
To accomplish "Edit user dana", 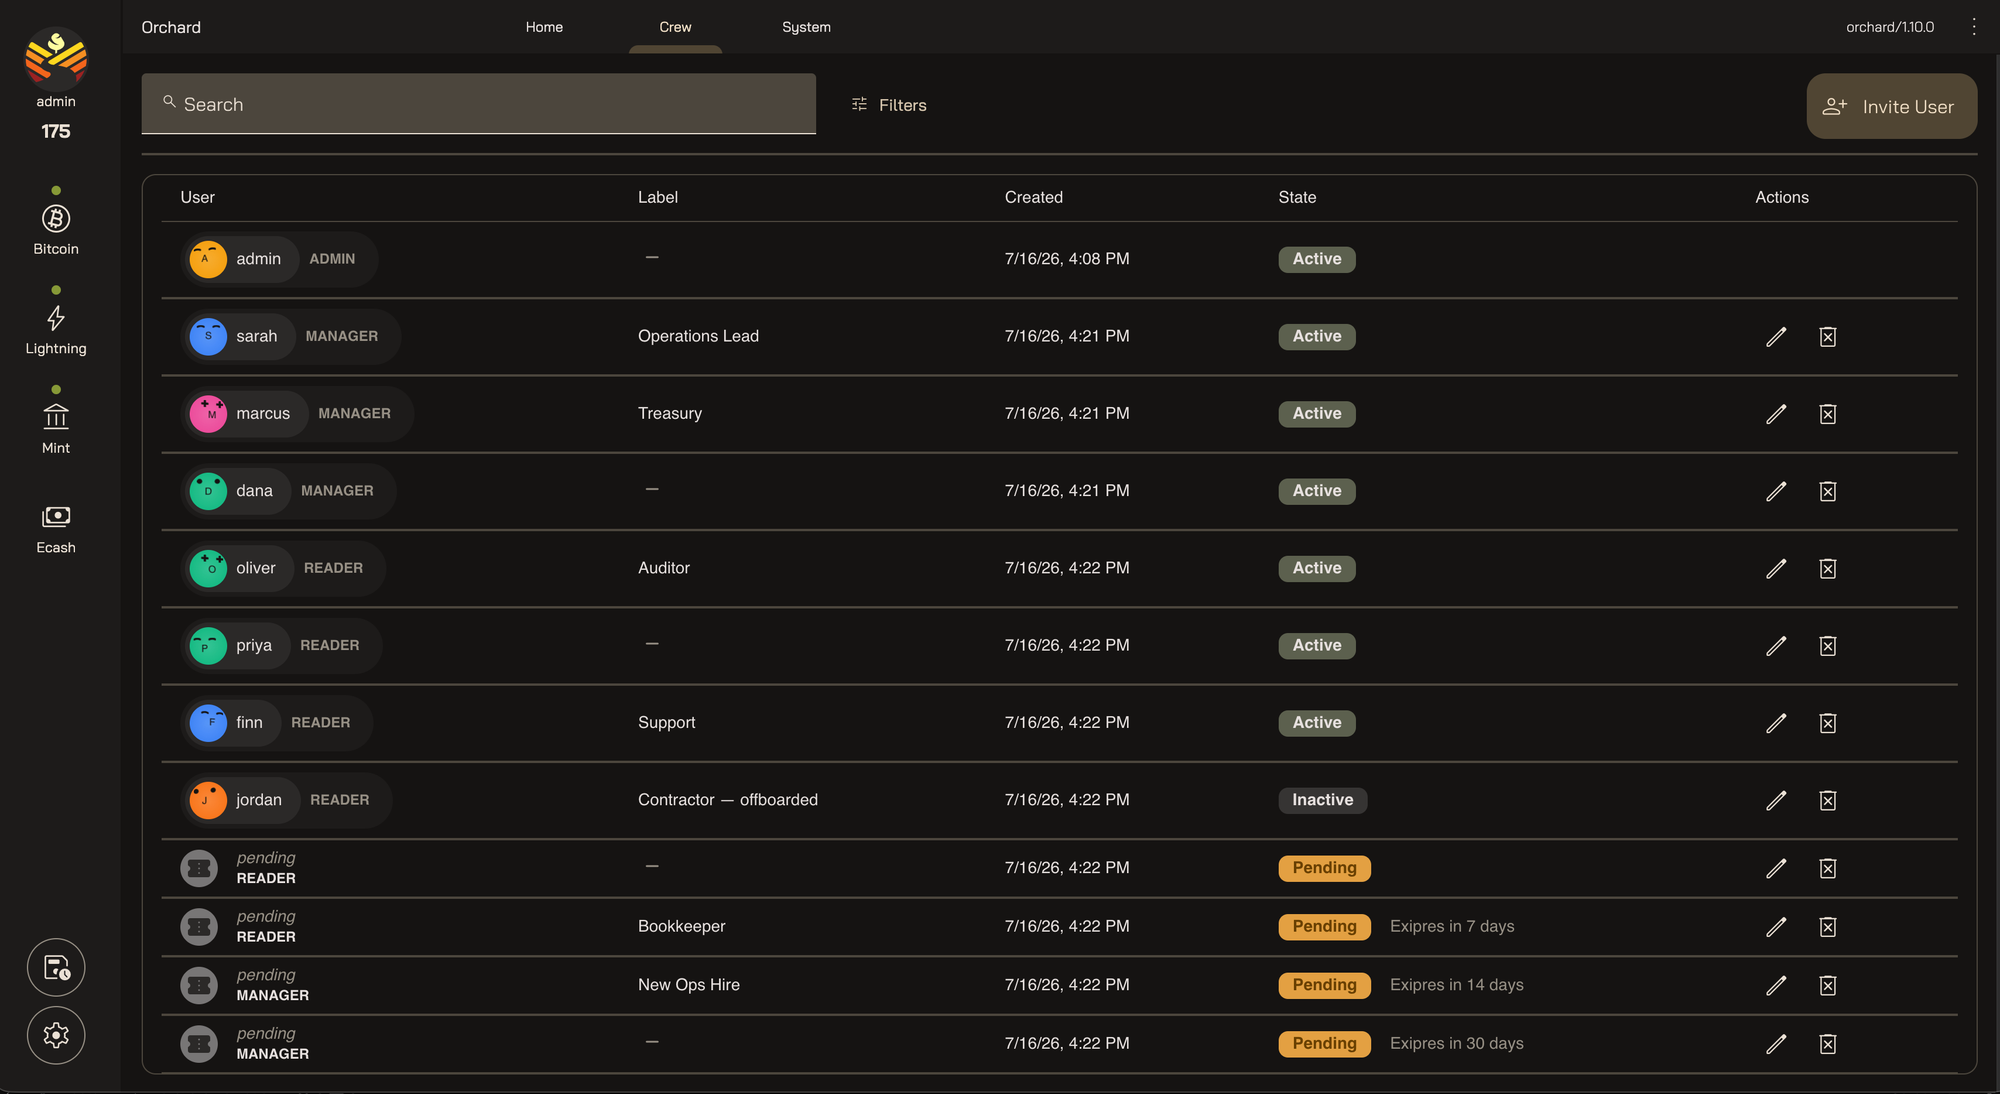I will pyautogui.click(x=1776, y=491).
